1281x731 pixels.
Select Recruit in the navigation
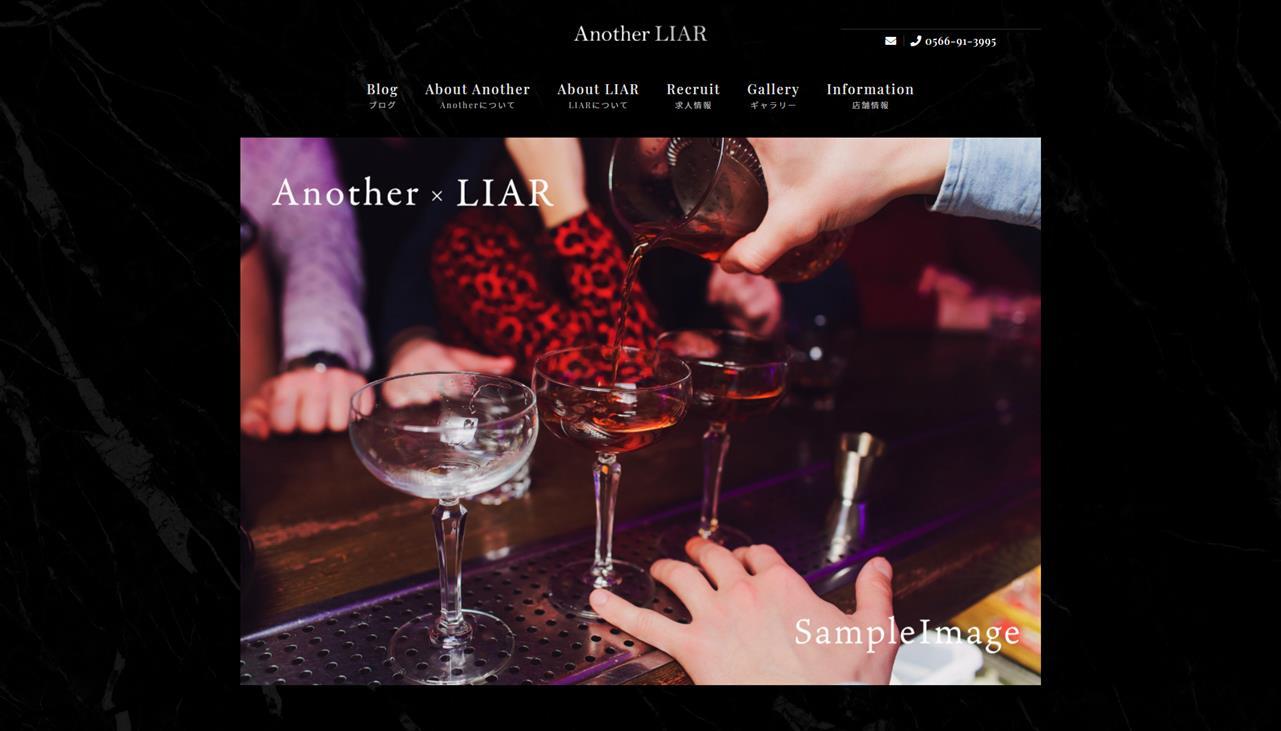click(693, 89)
